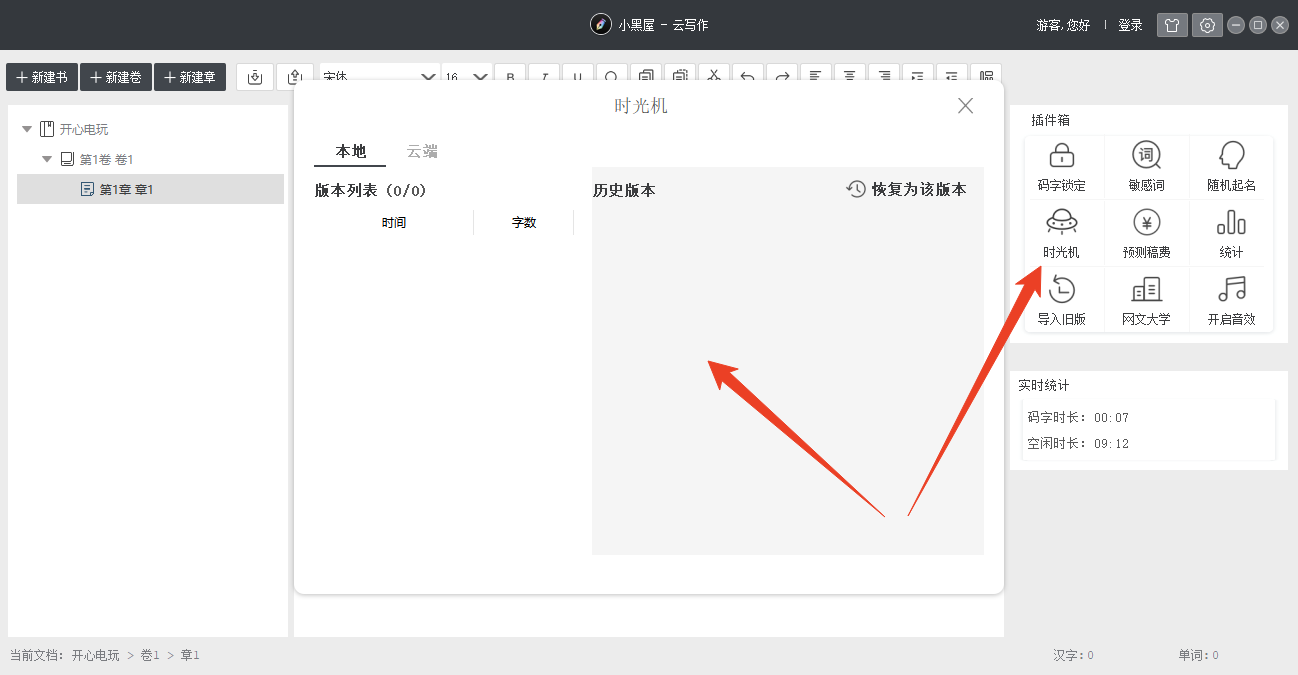Toggle bold formatting
The image size is (1298, 675).
510,76
